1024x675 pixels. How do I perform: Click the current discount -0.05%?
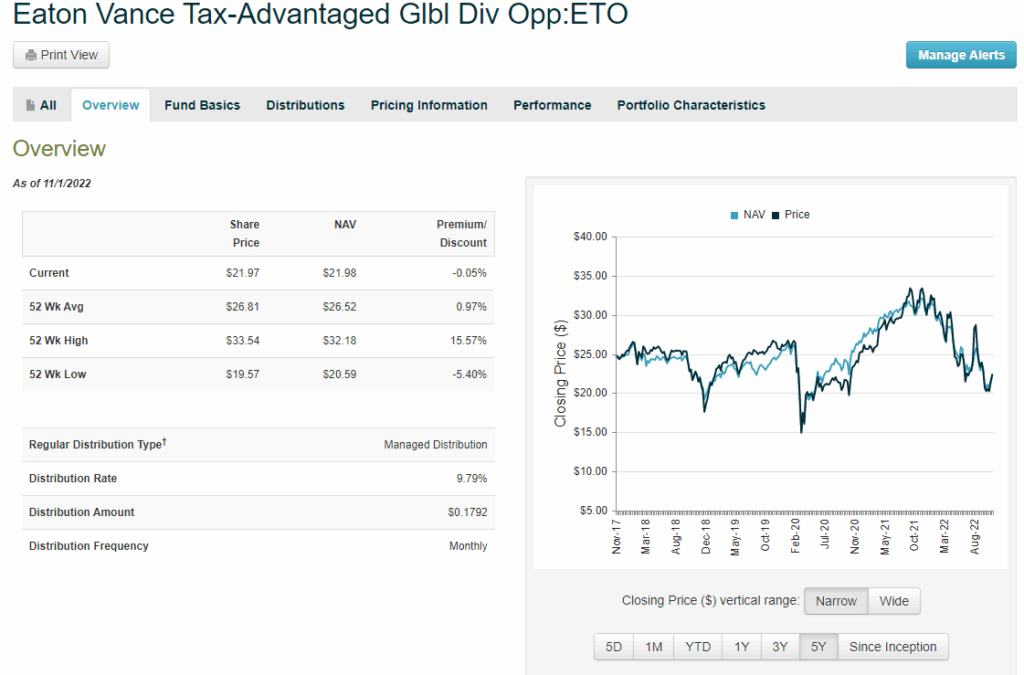(x=470, y=273)
